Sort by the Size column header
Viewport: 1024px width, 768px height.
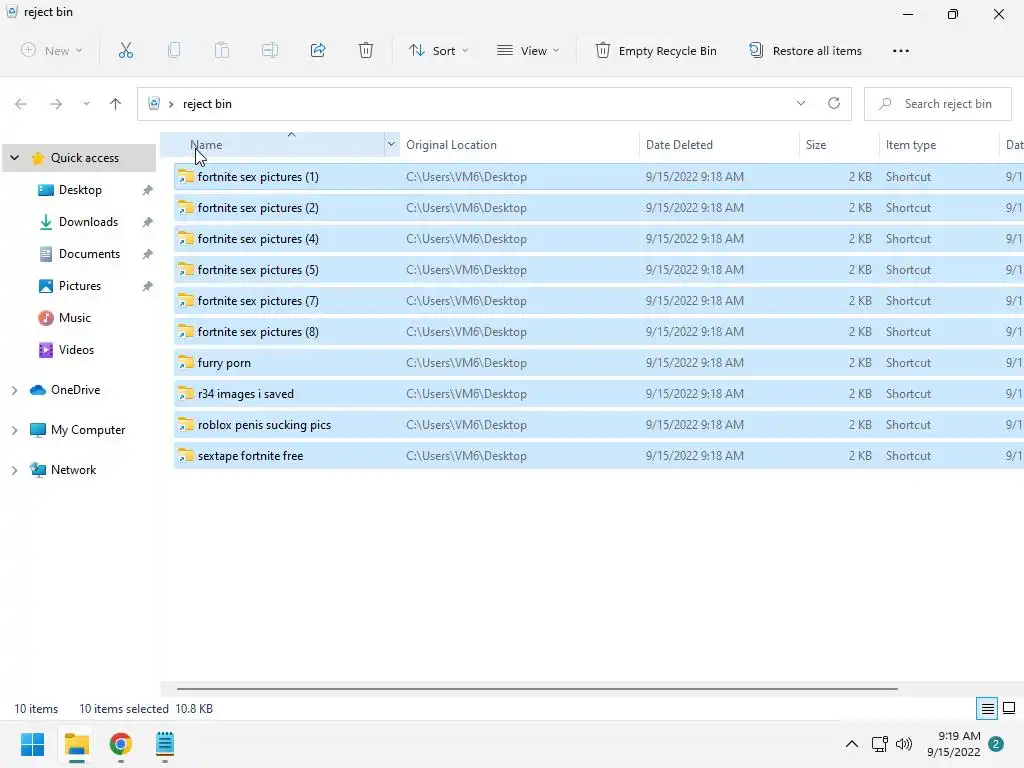coord(839,144)
